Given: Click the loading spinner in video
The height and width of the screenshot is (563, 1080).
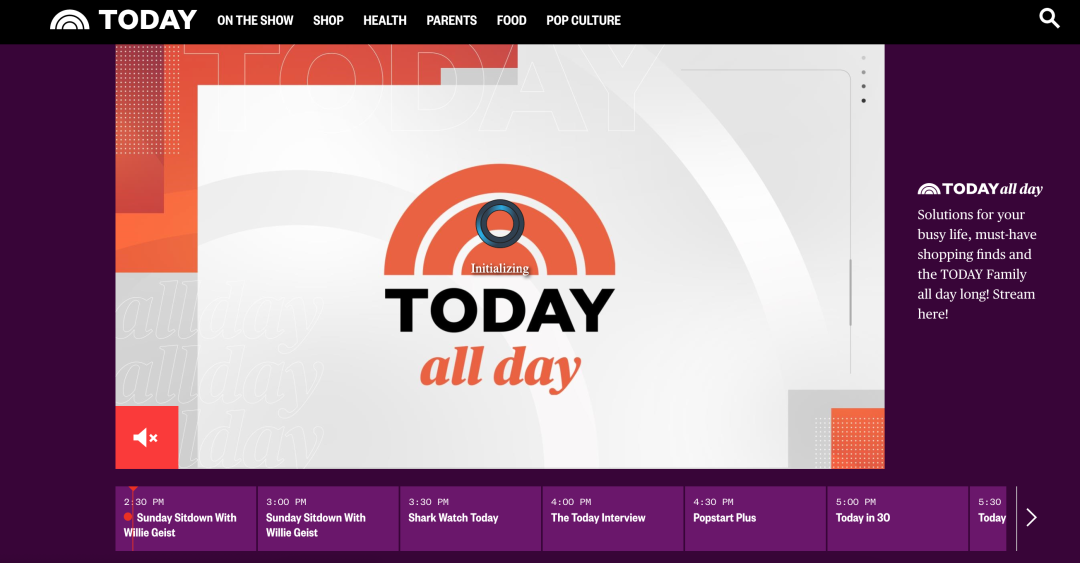Looking at the screenshot, I should 500,222.
